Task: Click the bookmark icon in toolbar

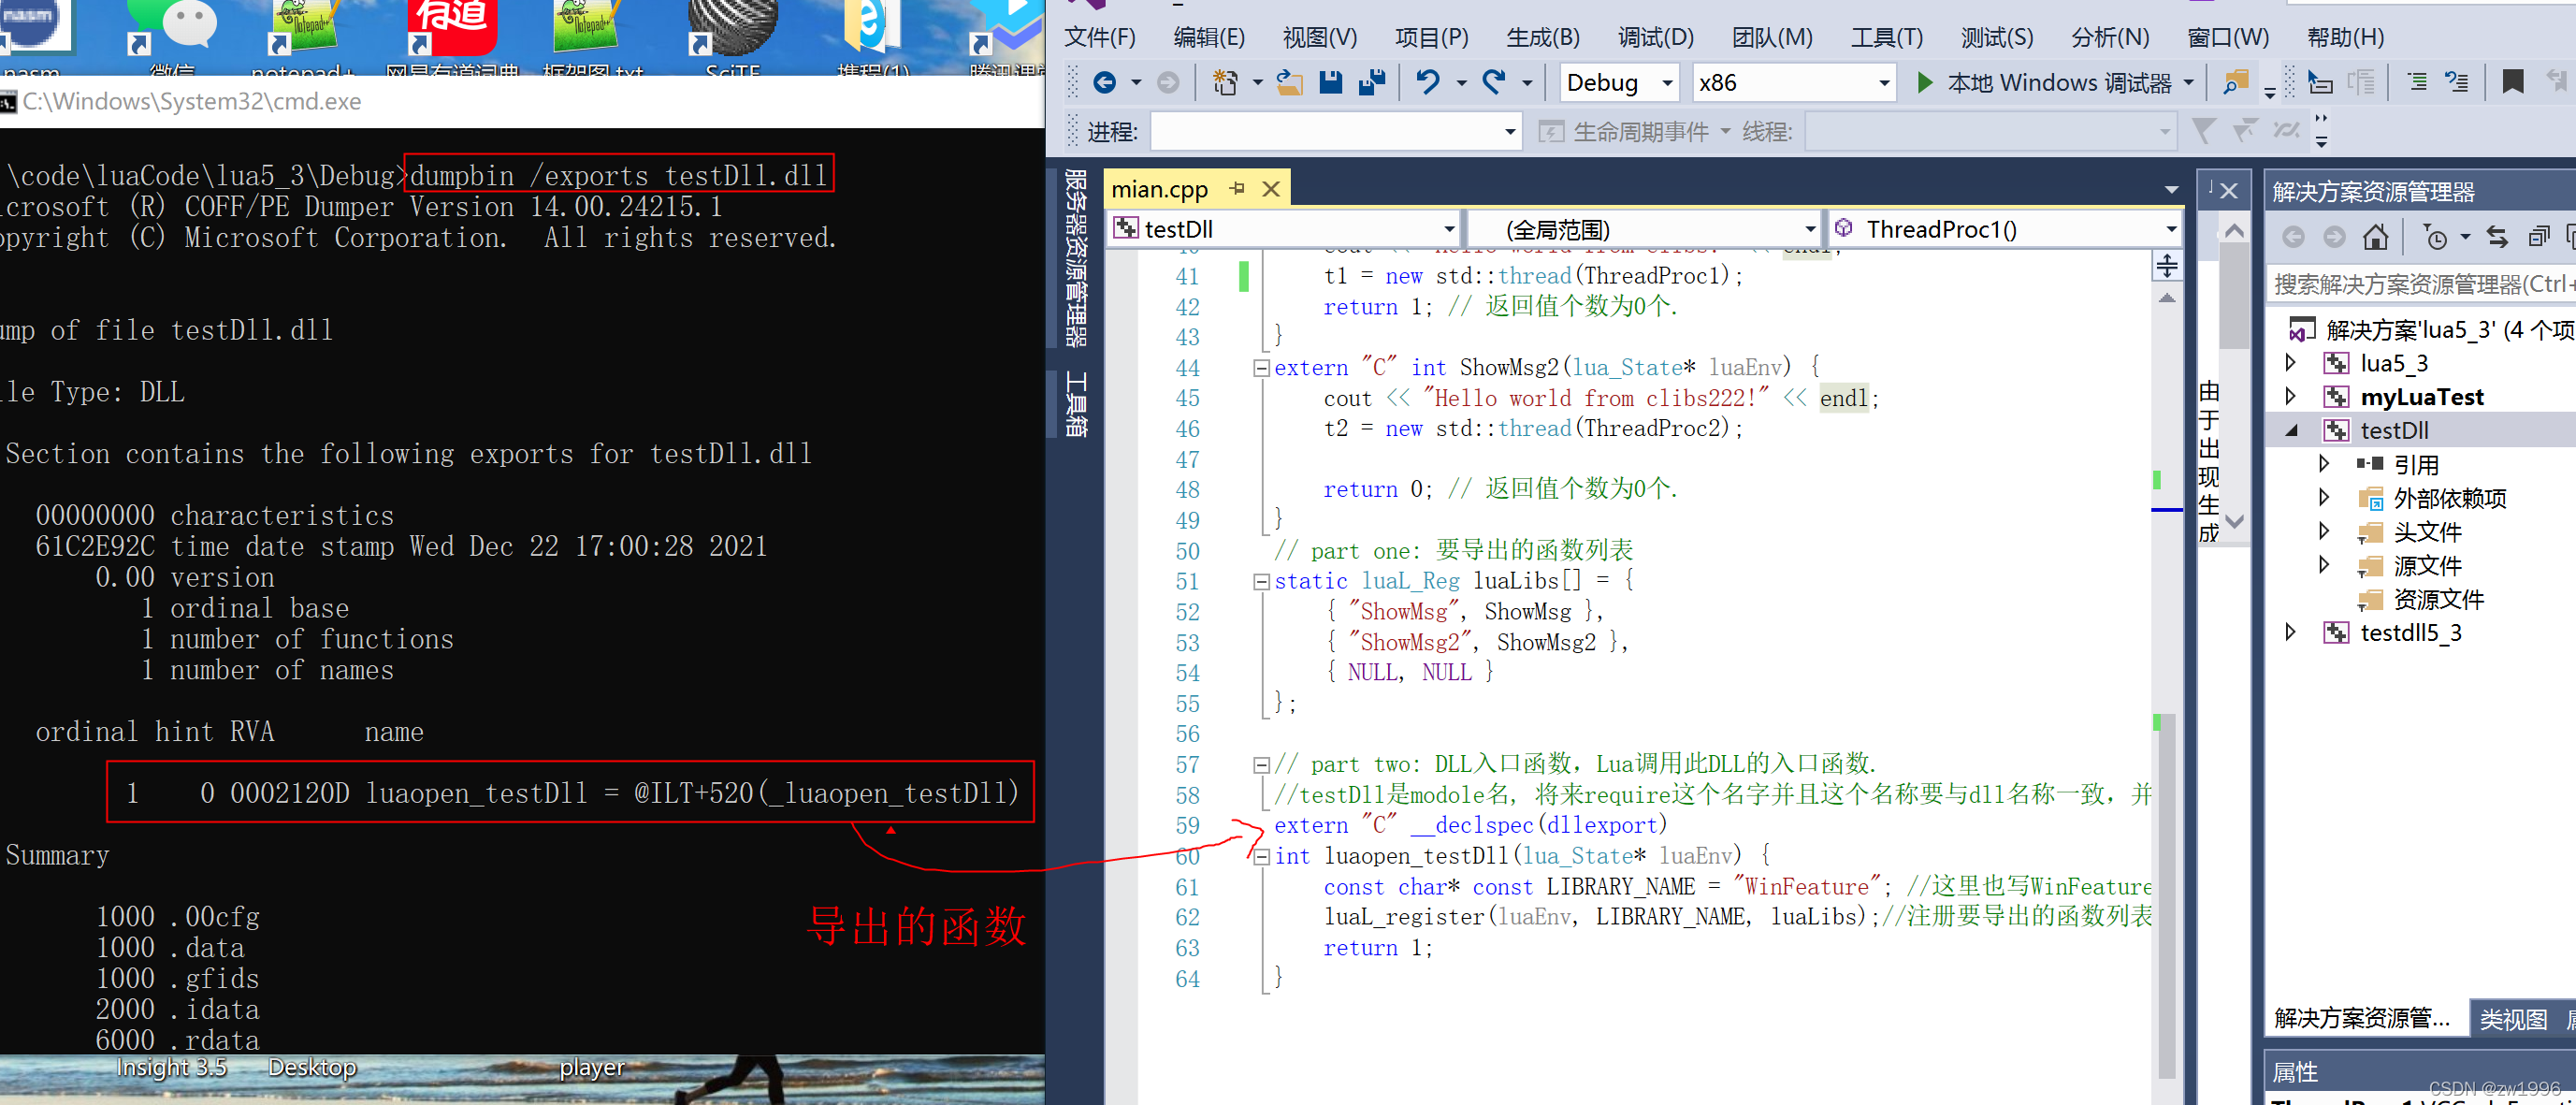Action: point(2512,82)
